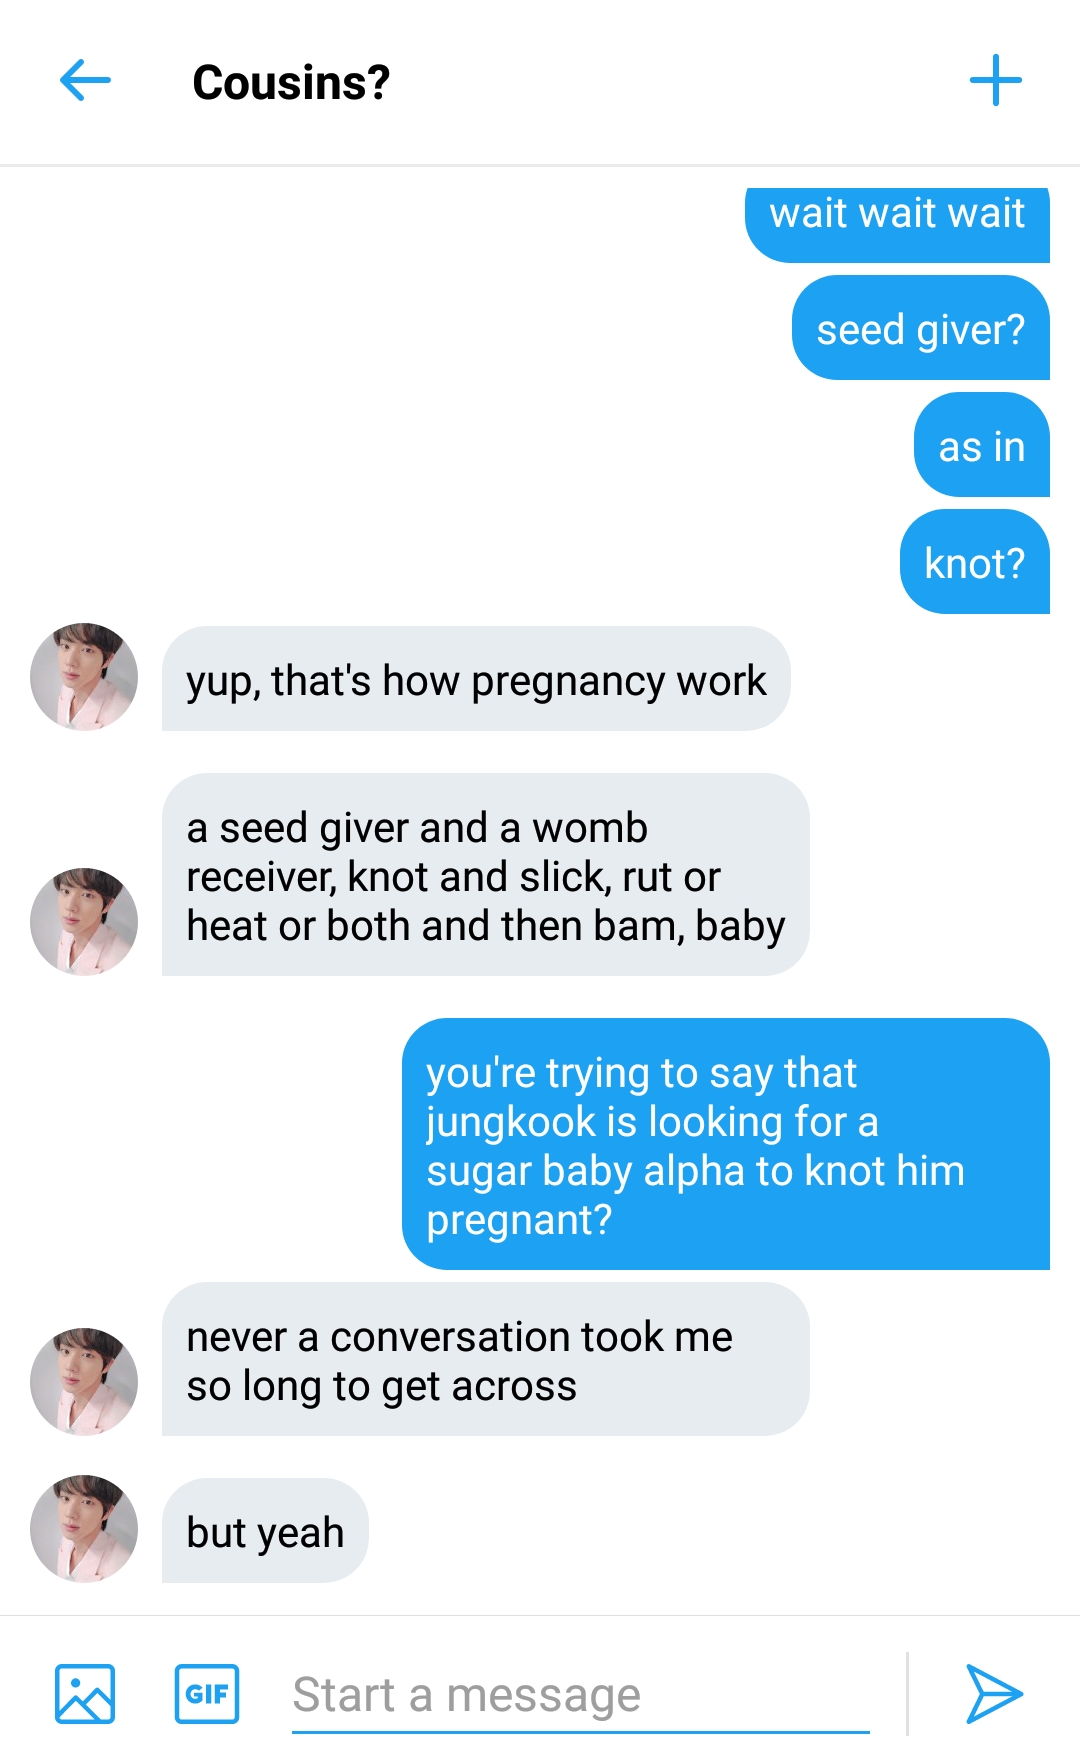The height and width of the screenshot is (1759, 1080).
Task: Open the GIF picker
Action: [207, 1693]
